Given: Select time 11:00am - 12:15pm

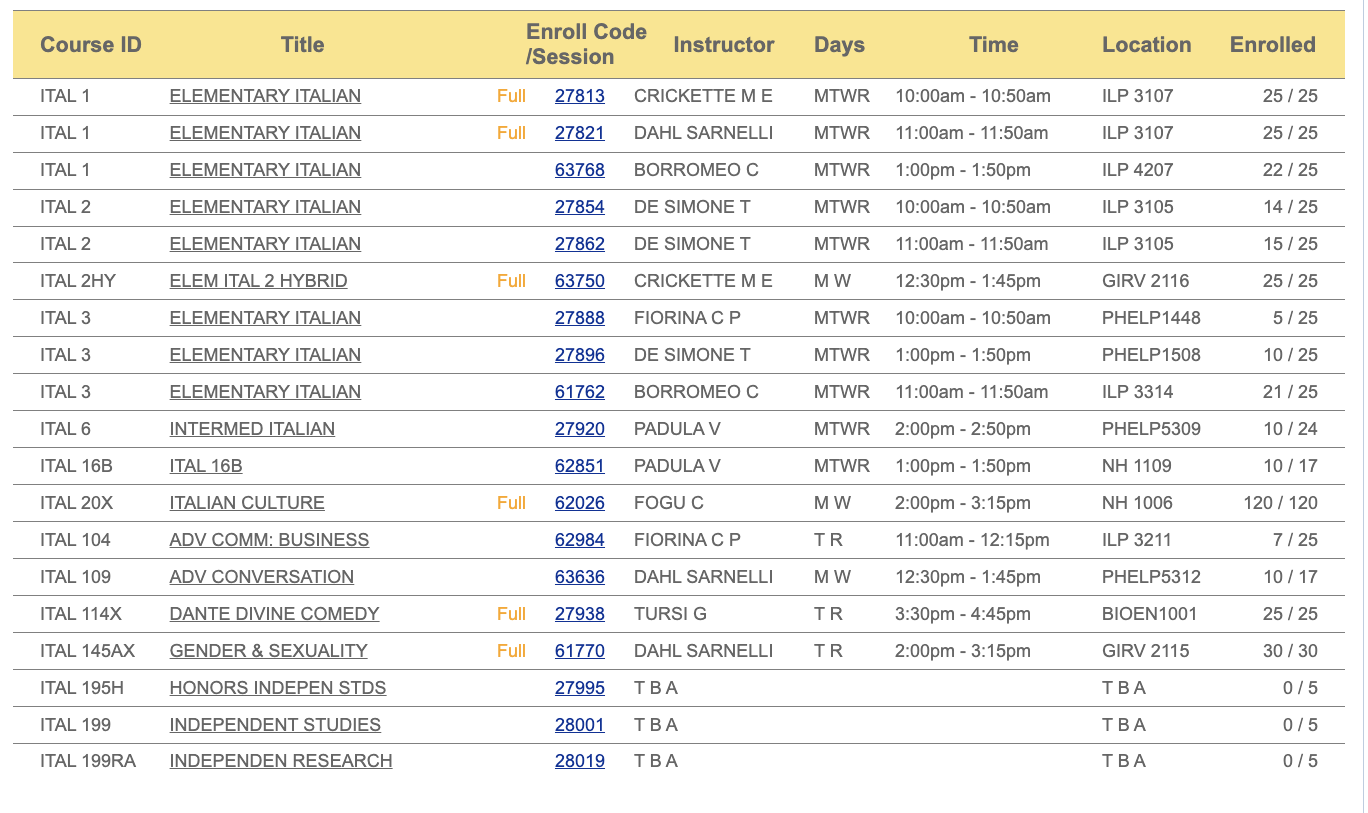Looking at the screenshot, I should point(972,540).
